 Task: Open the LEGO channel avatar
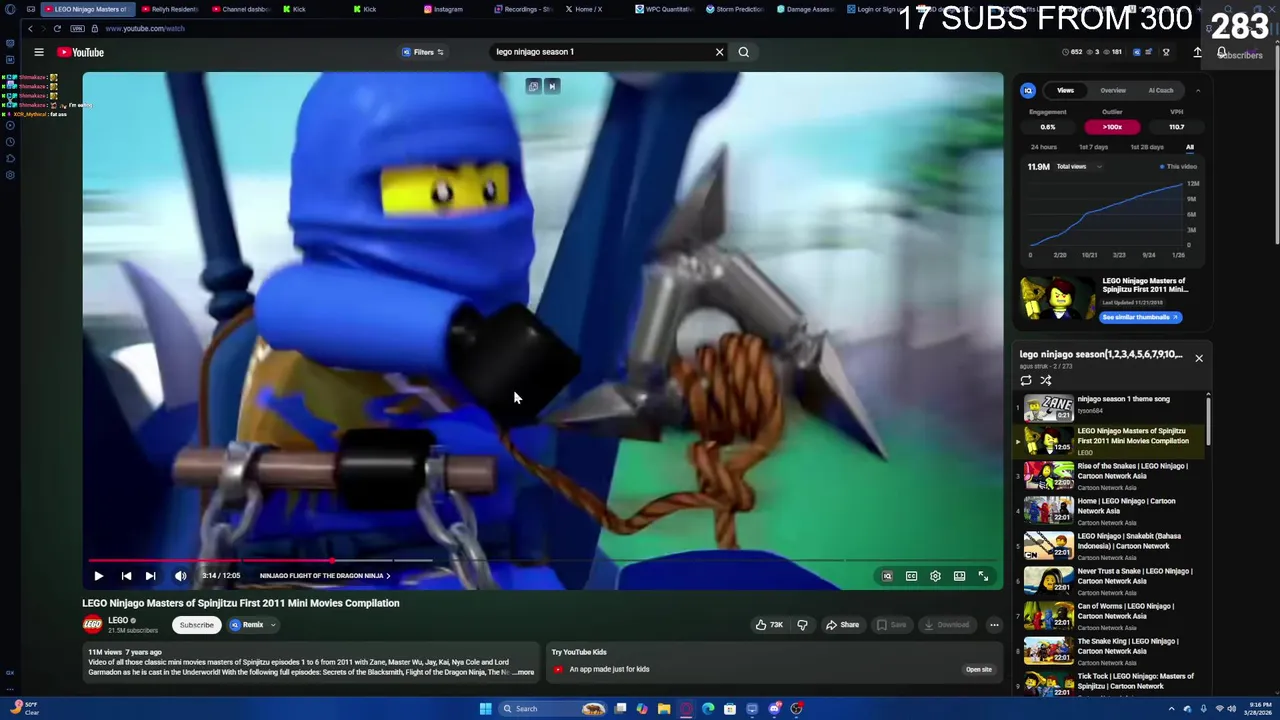click(x=92, y=625)
